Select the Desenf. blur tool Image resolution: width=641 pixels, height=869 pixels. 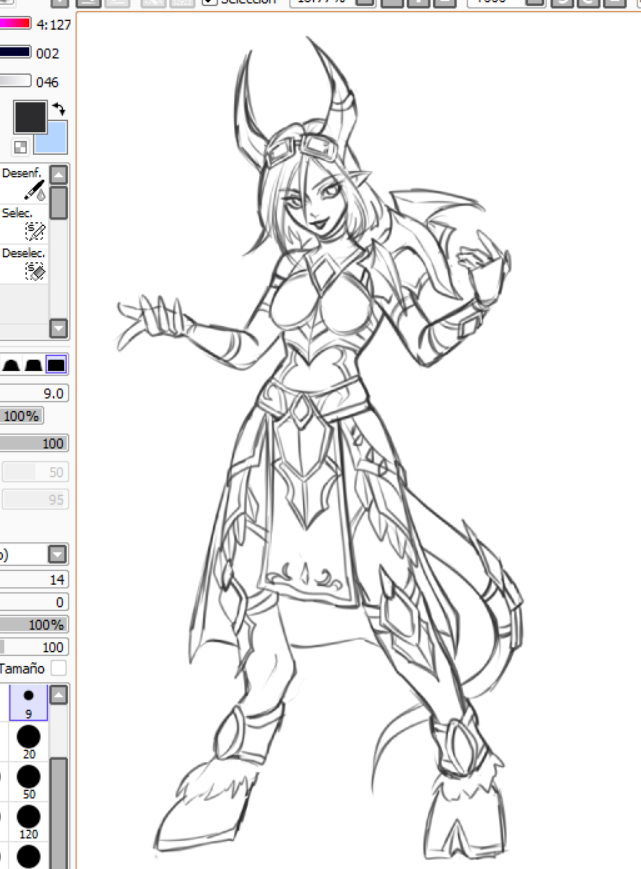(24, 183)
